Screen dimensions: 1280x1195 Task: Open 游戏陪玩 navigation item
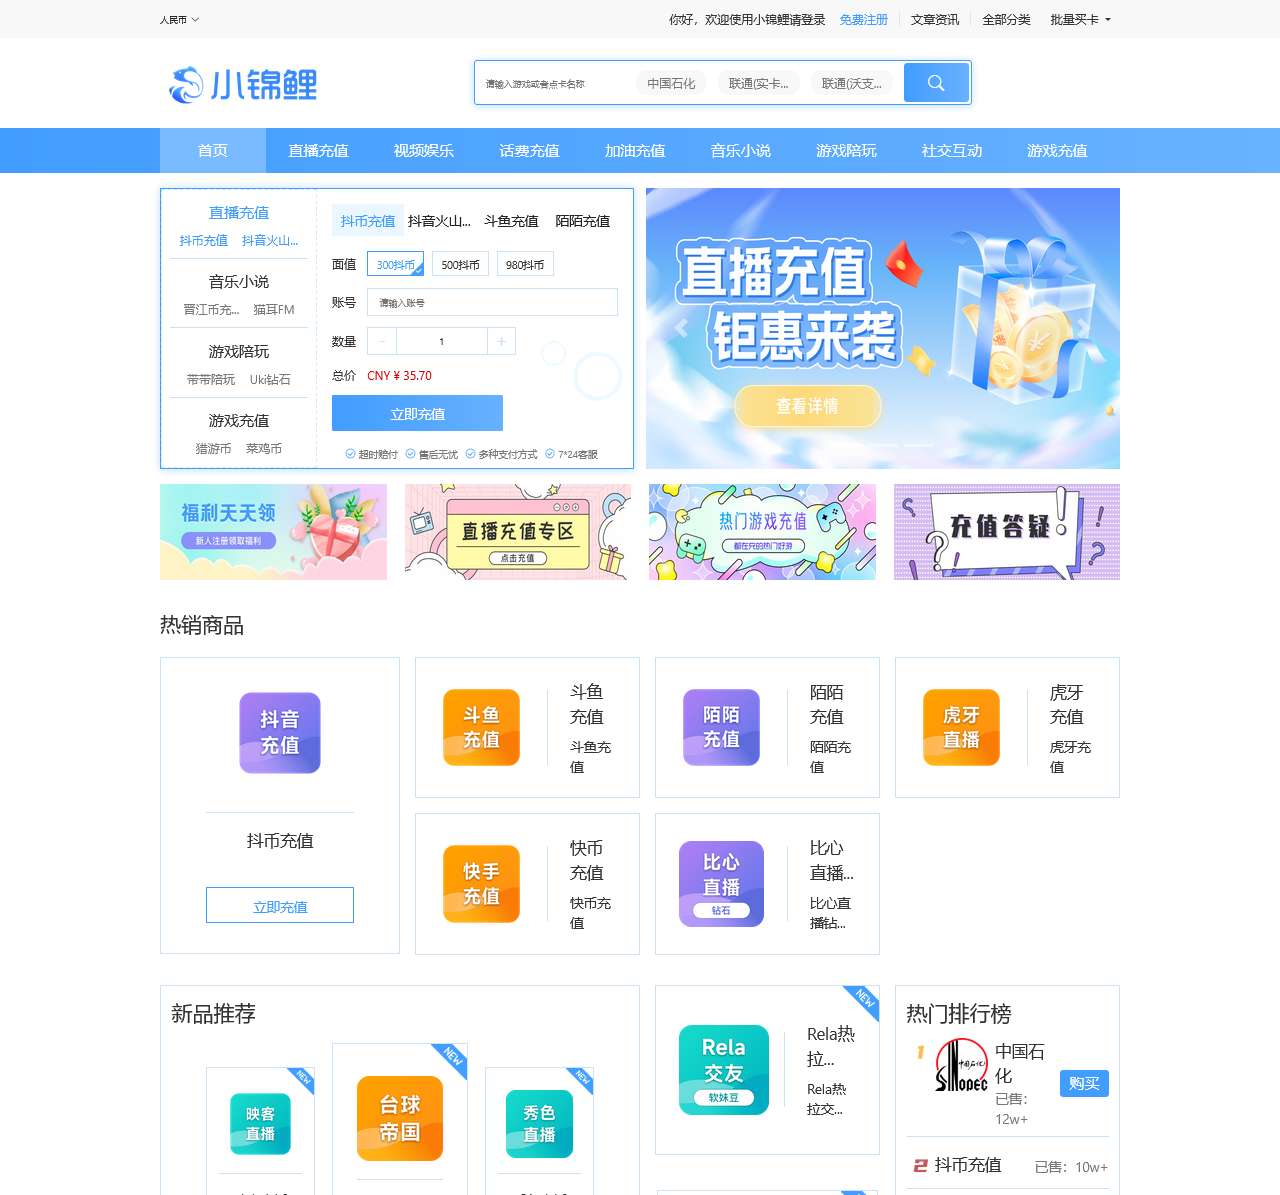coord(846,150)
